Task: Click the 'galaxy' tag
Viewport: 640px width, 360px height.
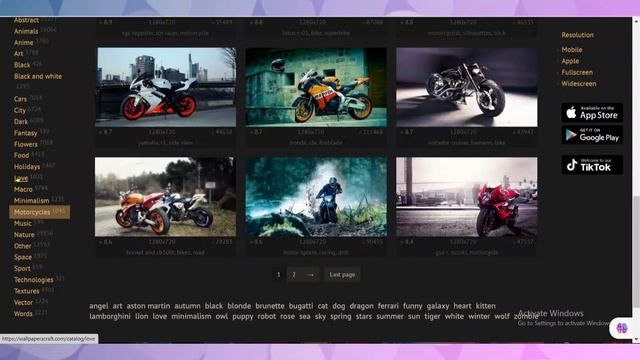Action: (x=438, y=306)
